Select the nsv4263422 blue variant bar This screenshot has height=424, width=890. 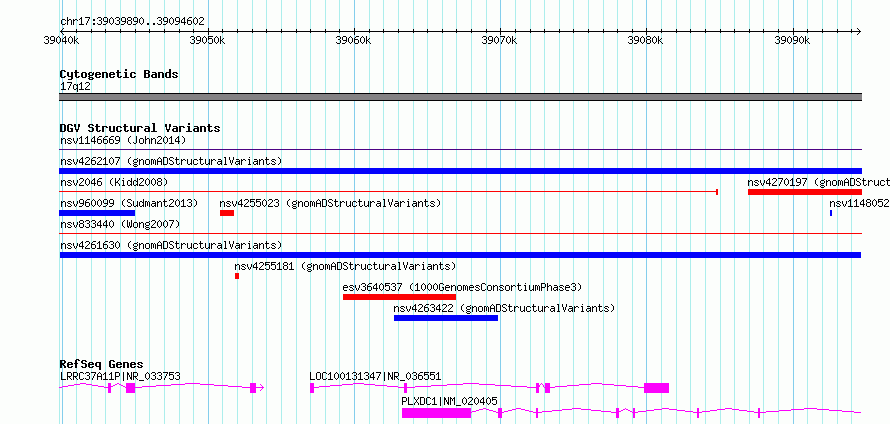[446, 318]
